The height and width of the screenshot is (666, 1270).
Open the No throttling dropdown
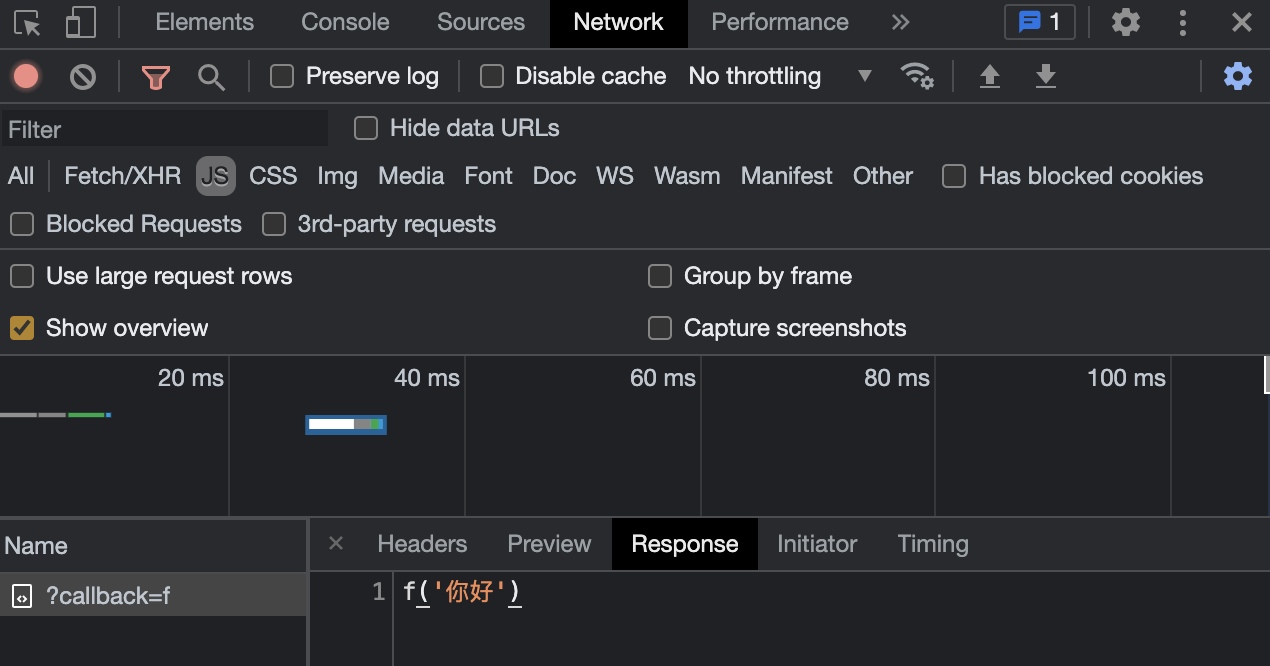click(x=780, y=76)
